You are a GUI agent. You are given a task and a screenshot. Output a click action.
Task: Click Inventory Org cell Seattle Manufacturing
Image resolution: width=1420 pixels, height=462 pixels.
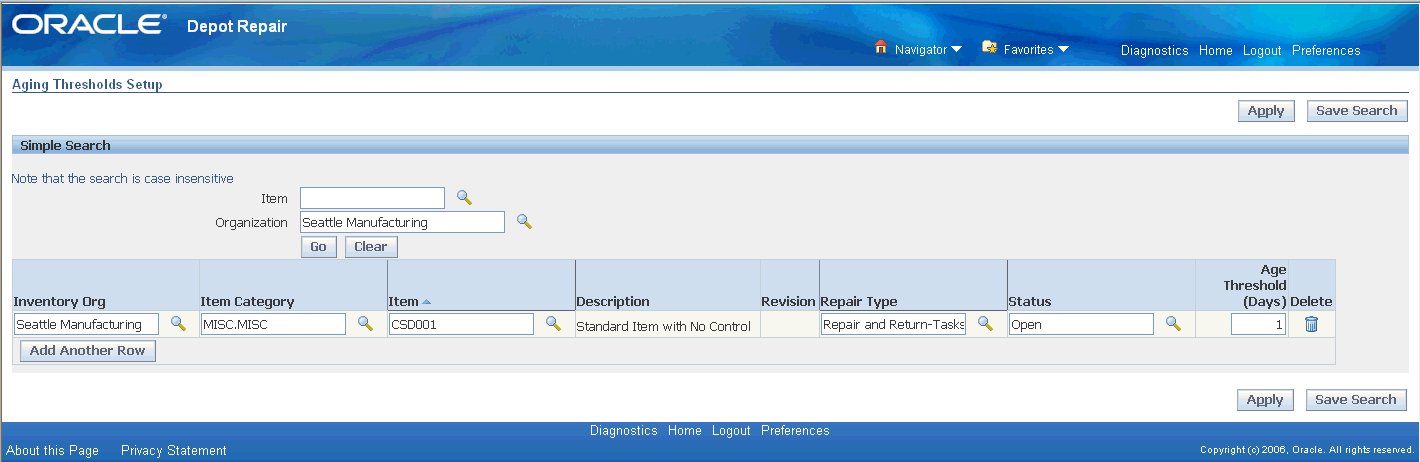tap(86, 324)
